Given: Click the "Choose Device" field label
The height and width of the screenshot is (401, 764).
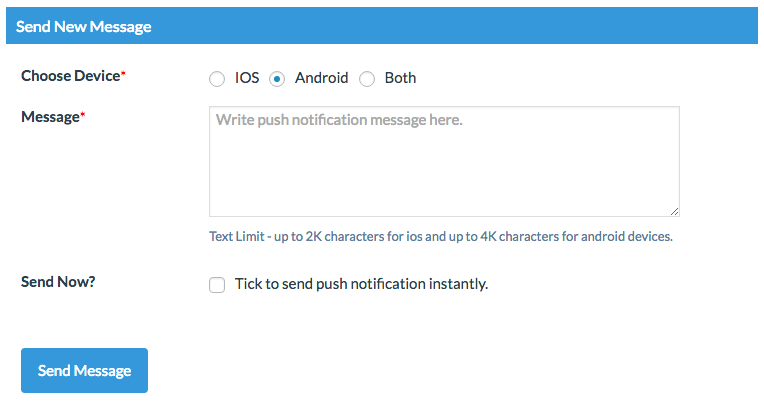Looking at the screenshot, I should click(70, 76).
